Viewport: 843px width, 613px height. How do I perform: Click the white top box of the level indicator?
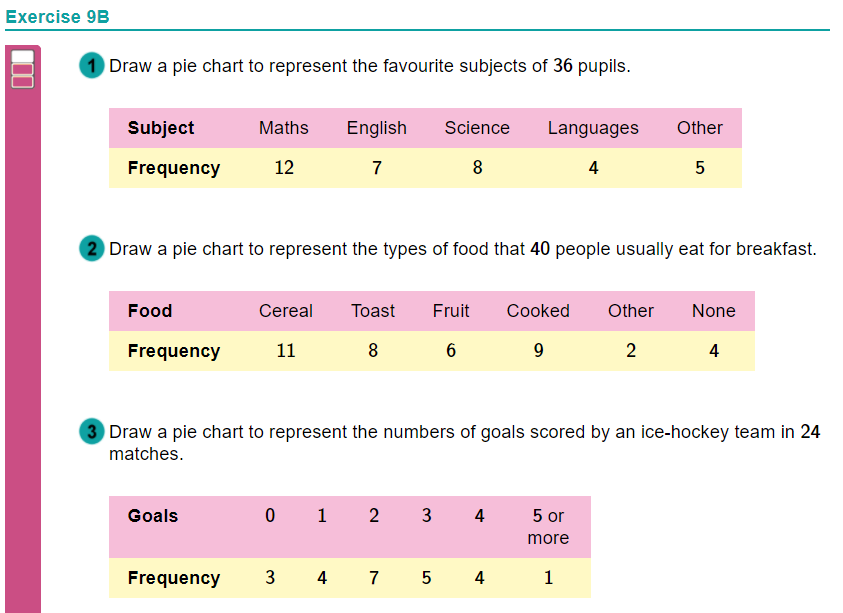click(23, 56)
